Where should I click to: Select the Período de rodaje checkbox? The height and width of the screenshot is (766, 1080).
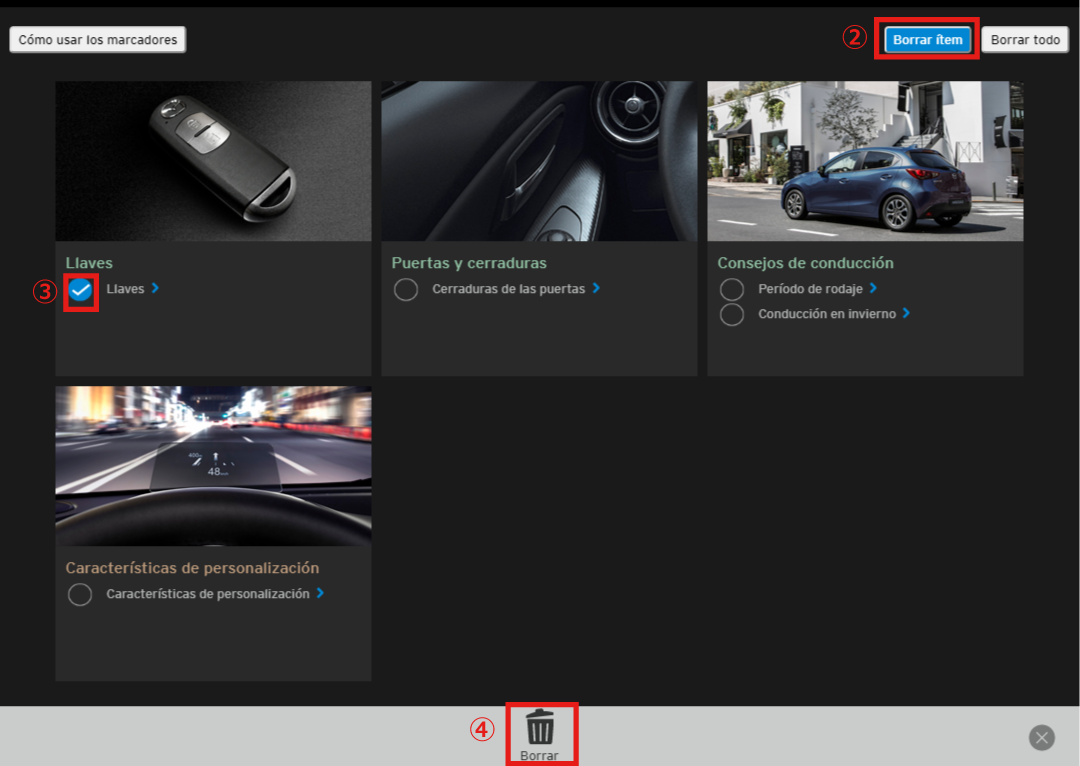click(732, 289)
